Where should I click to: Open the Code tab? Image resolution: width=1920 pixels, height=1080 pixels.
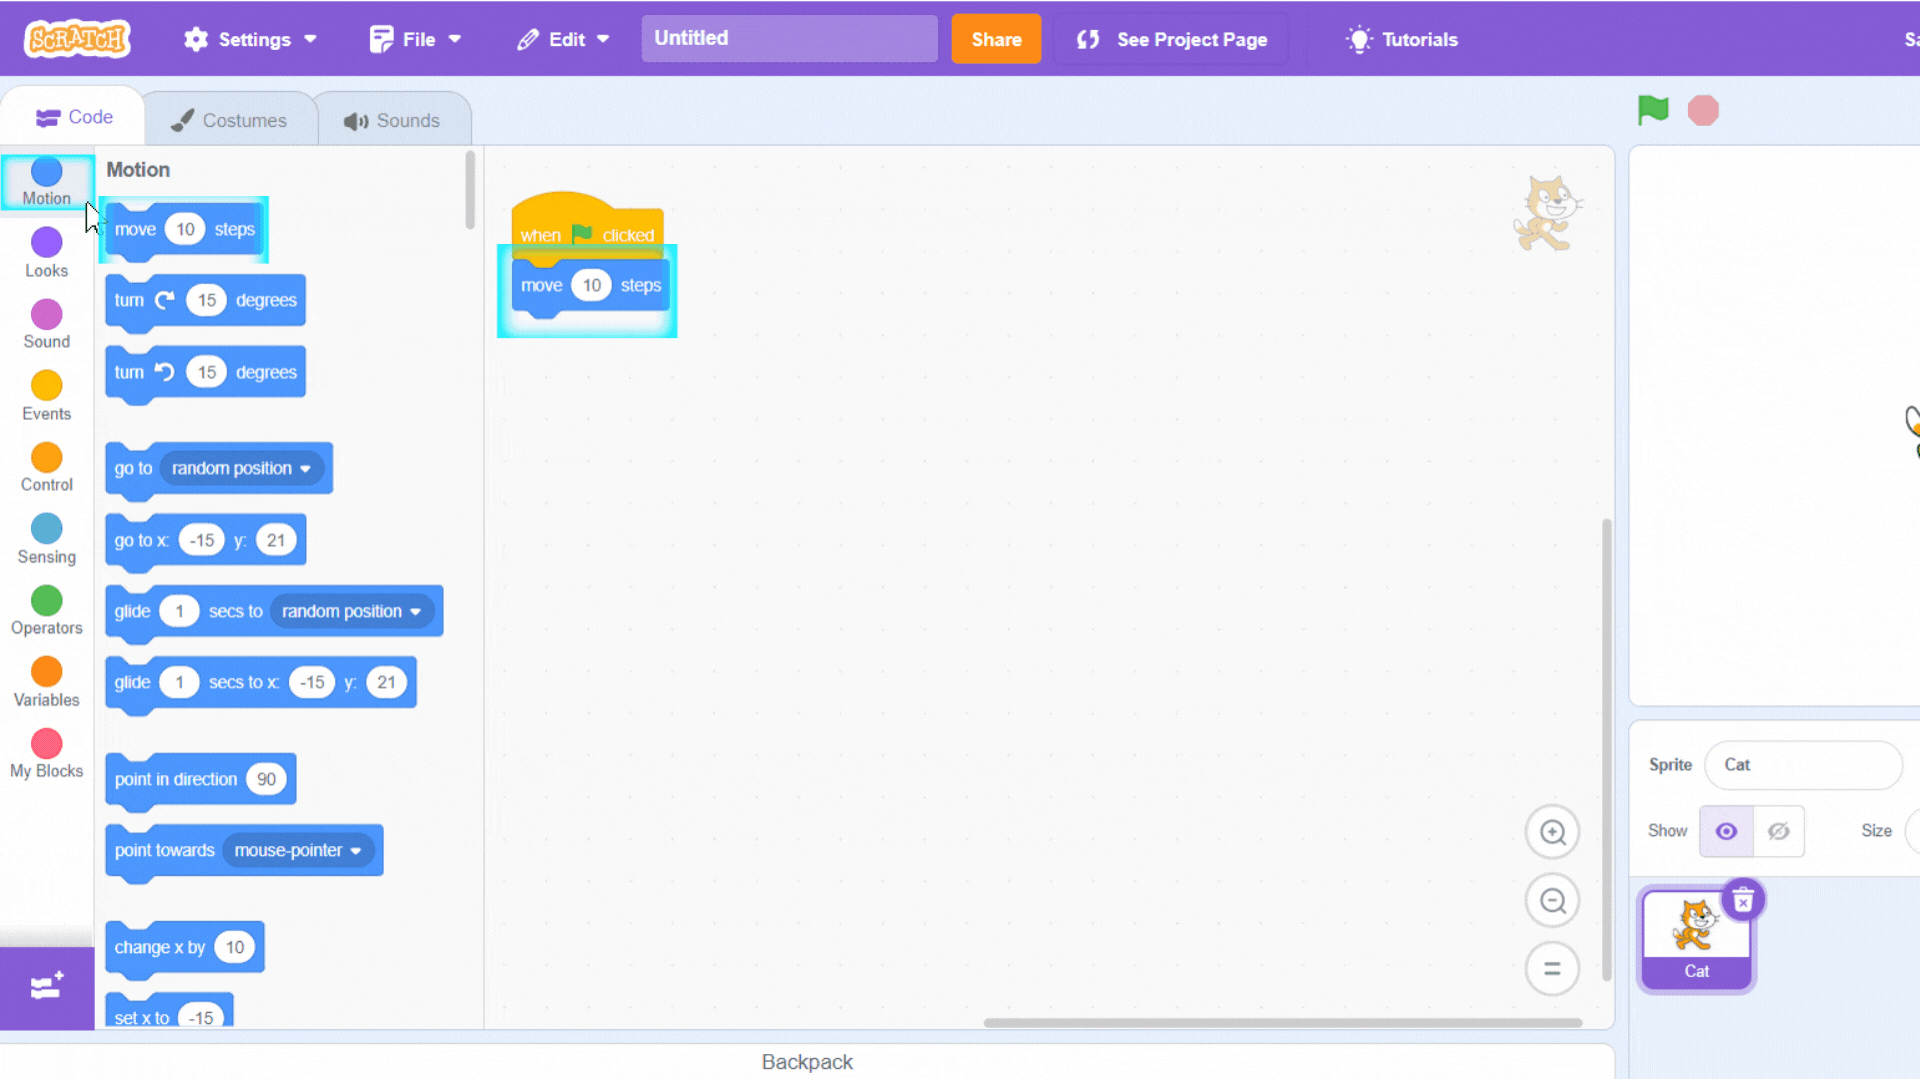(x=75, y=119)
